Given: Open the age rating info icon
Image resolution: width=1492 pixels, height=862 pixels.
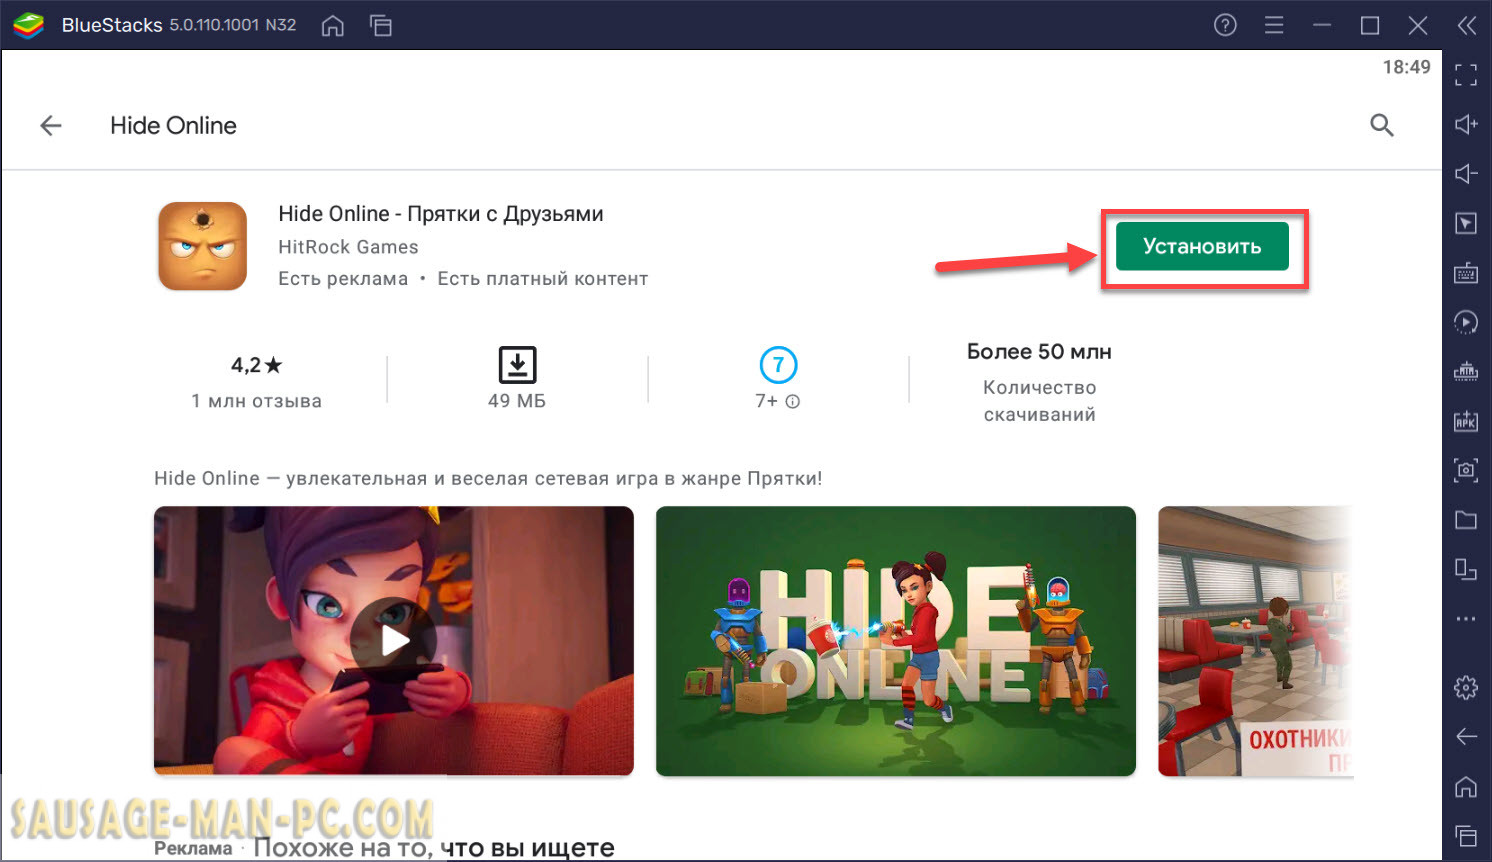Looking at the screenshot, I should (793, 402).
